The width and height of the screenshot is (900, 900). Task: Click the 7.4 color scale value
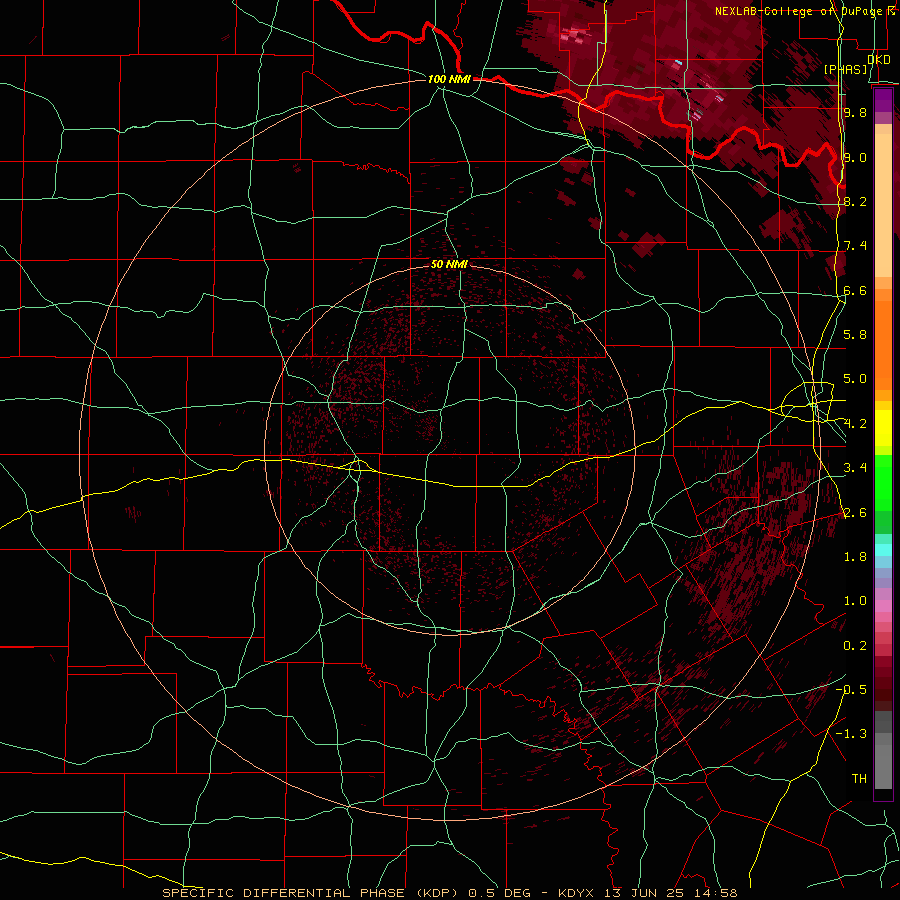point(855,246)
